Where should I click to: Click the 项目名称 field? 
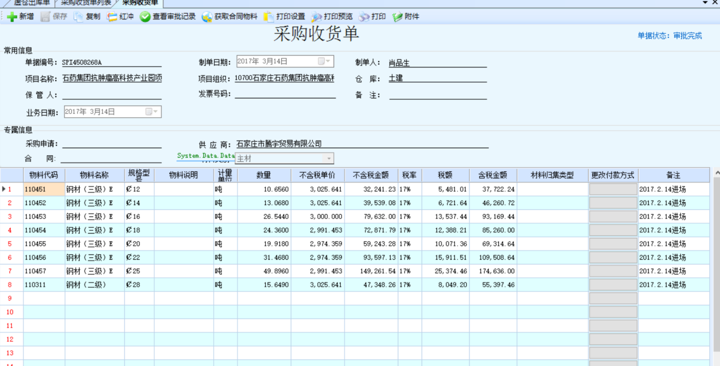pyautogui.click(x=112, y=79)
